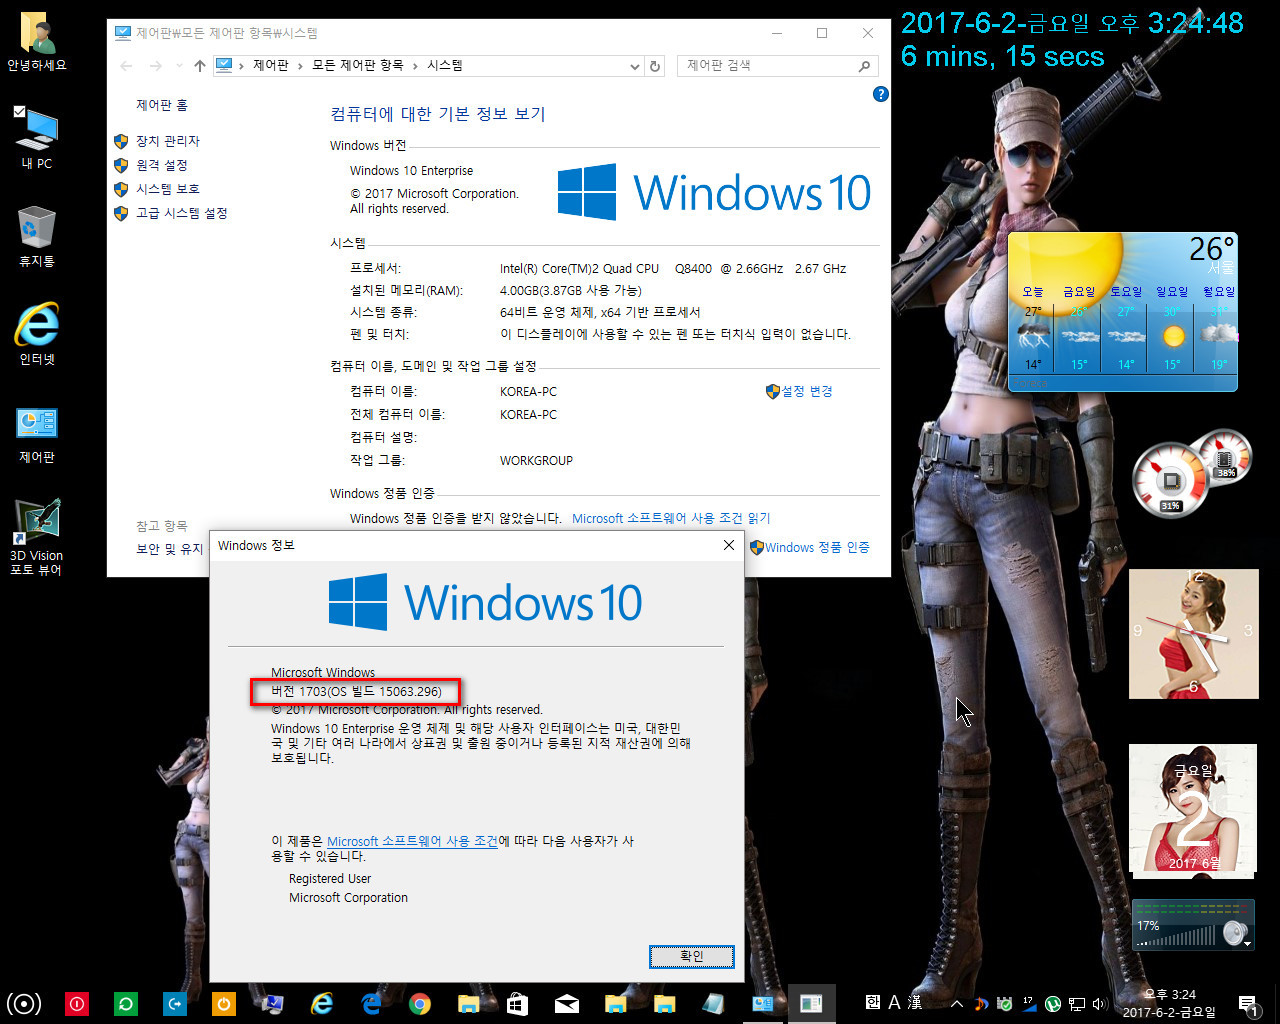This screenshot has height=1024, width=1280.
Task: Click the network tray icon
Action: [x=1077, y=1003]
